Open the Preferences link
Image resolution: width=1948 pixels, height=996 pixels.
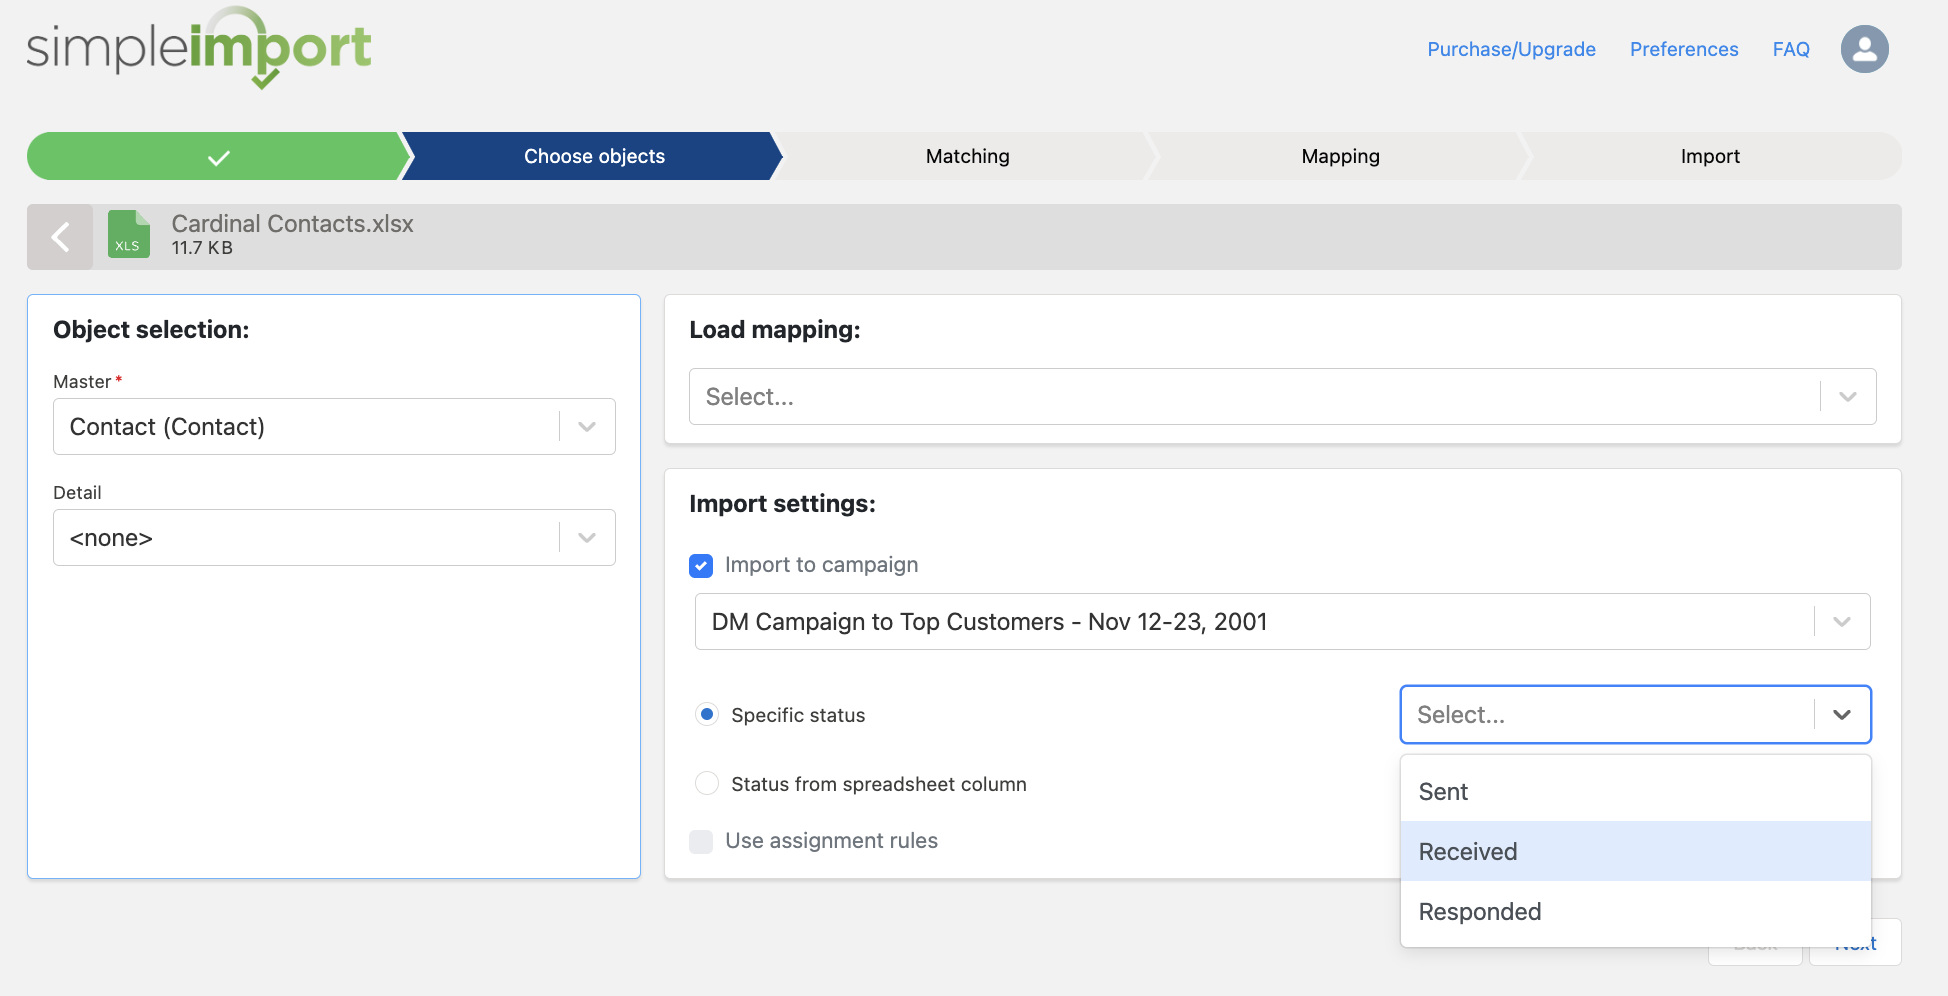tap(1684, 49)
